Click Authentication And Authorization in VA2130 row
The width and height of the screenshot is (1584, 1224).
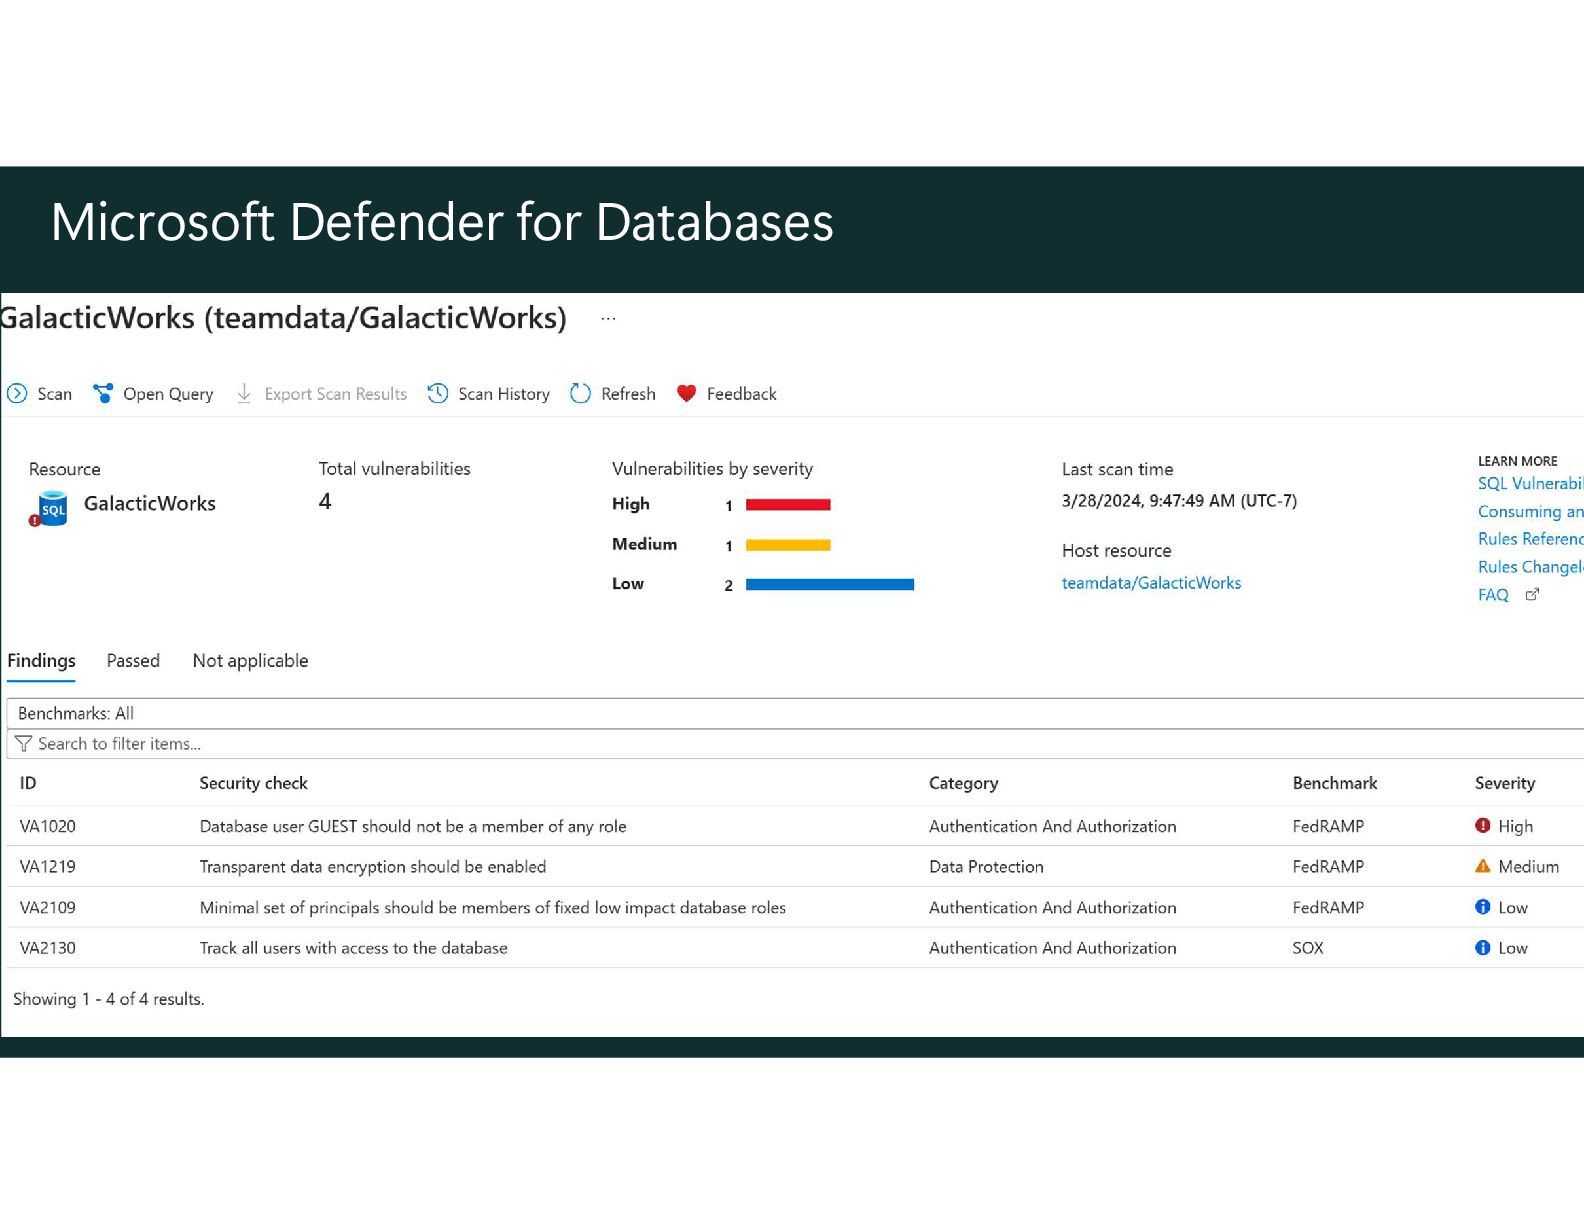(x=1052, y=948)
